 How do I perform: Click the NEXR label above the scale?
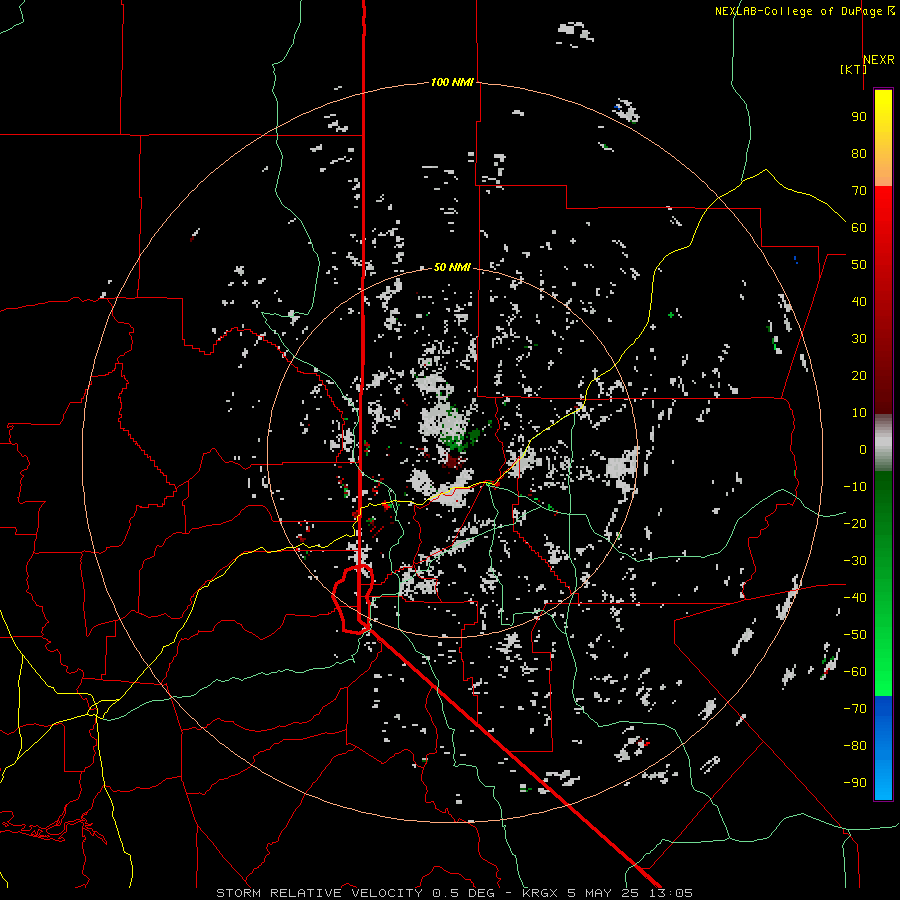(x=879, y=60)
